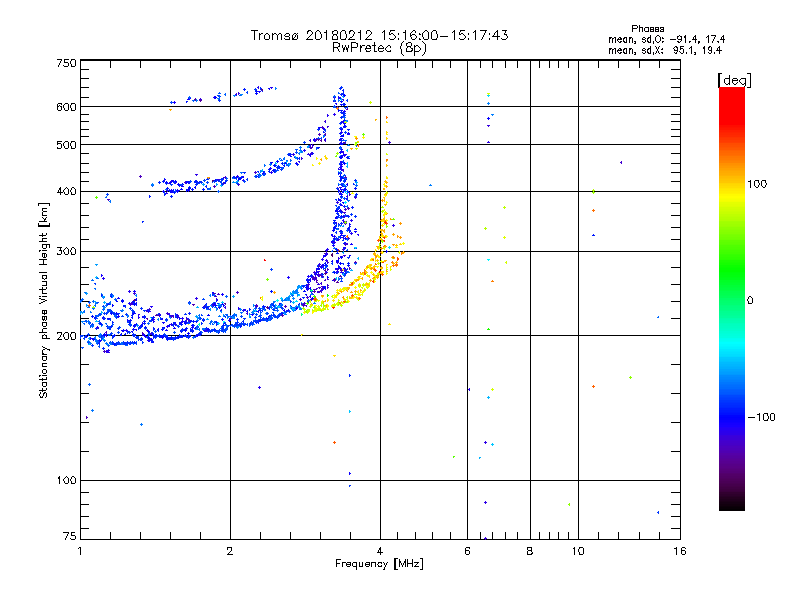Click the y-axis tick label '400'

[67, 191]
